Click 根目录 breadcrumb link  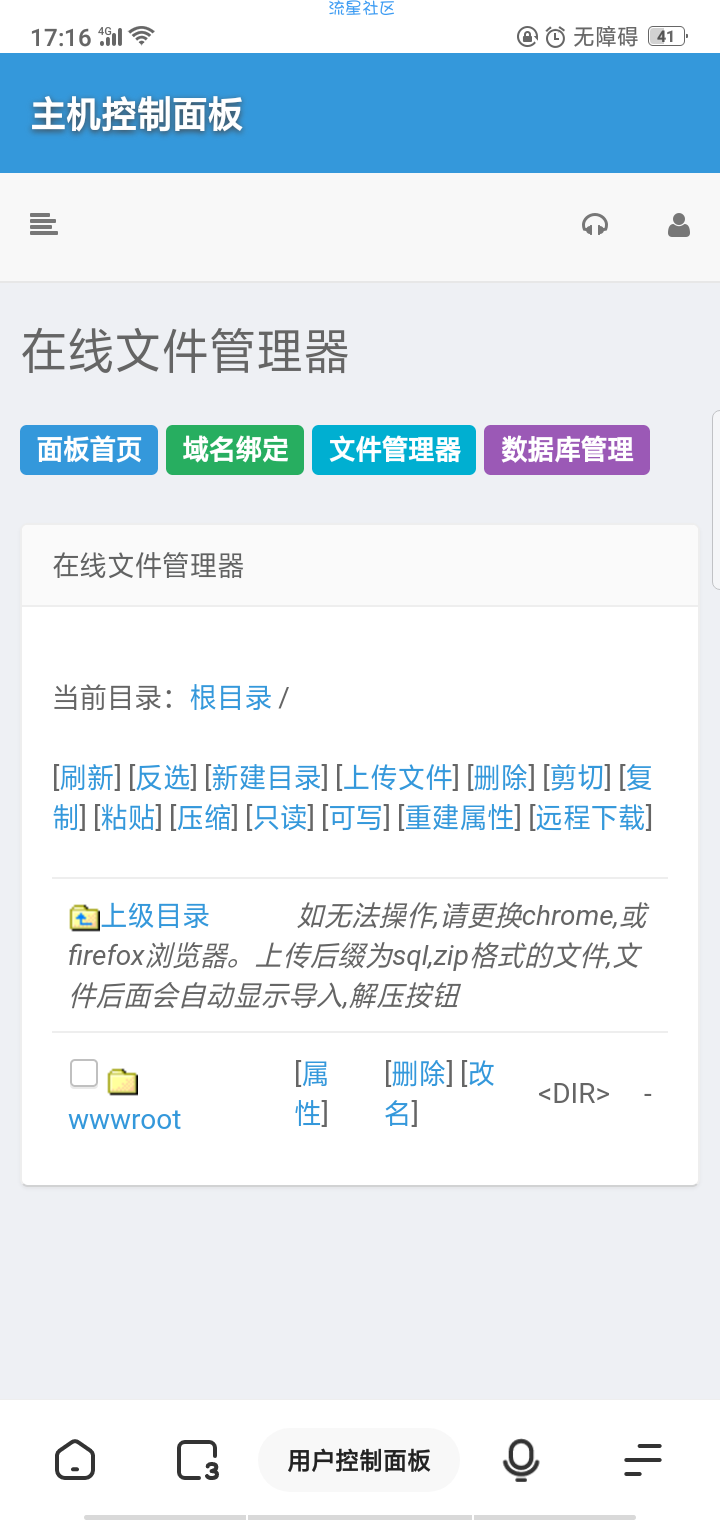click(231, 697)
